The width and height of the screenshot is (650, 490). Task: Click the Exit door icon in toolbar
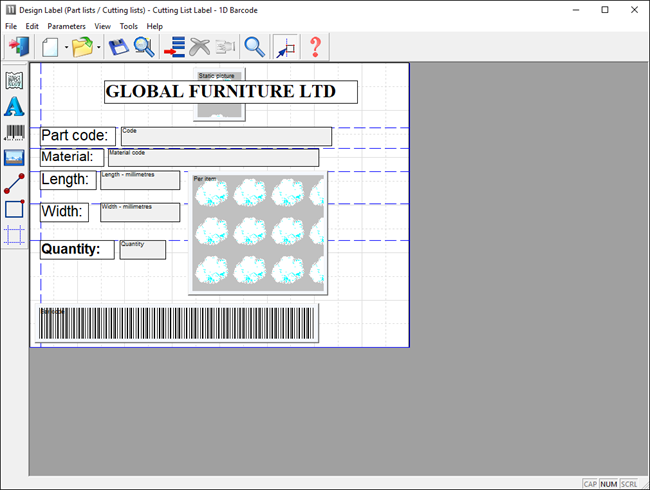tap(18, 47)
